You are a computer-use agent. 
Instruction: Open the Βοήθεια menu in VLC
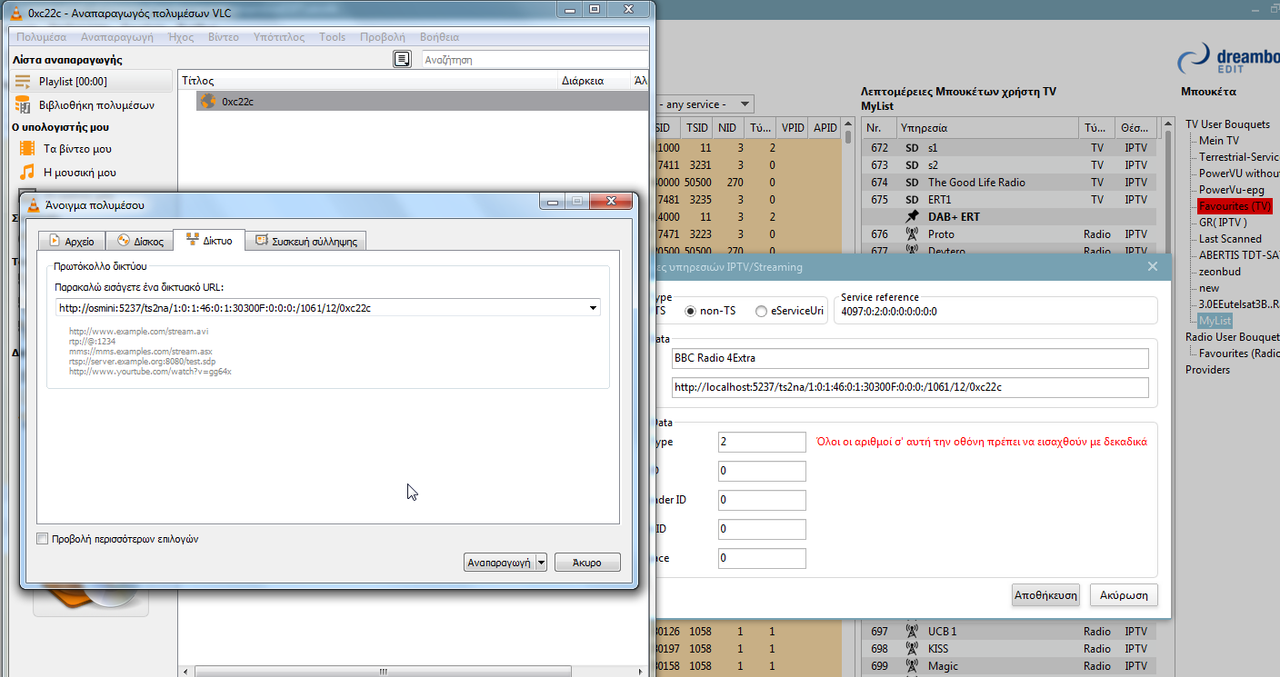coord(440,37)
